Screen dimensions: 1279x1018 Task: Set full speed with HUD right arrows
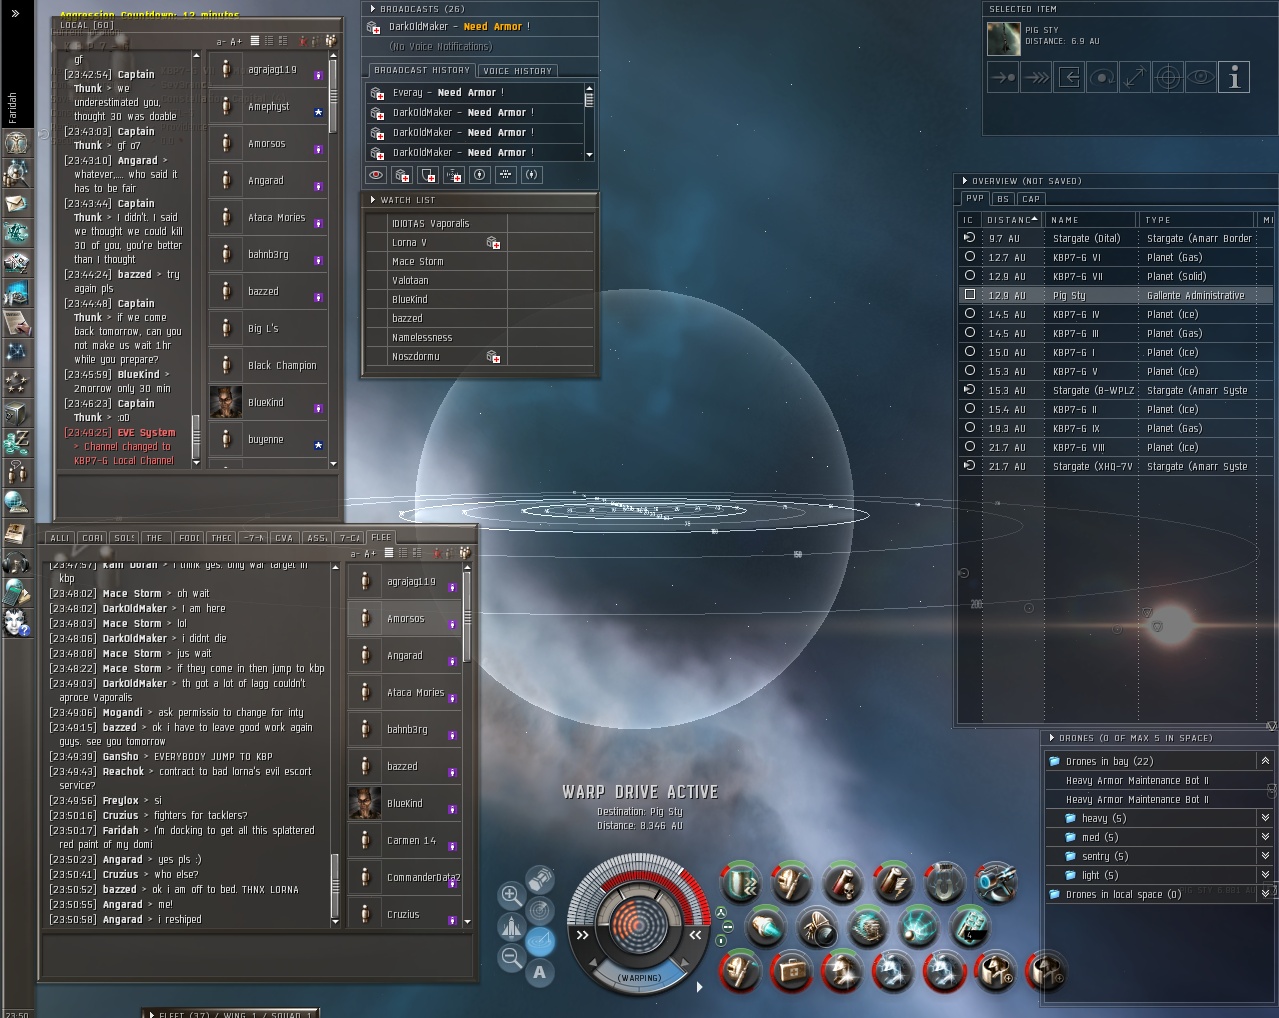695,936
